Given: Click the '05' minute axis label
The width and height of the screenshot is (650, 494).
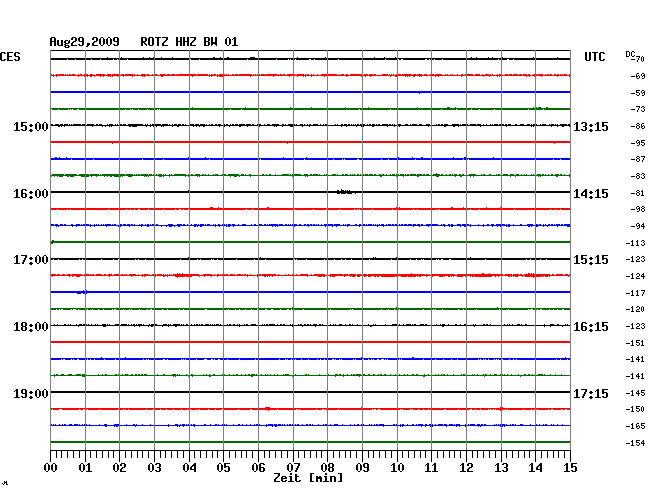Looking at the screenshot, I should click(x=223, y=468).
